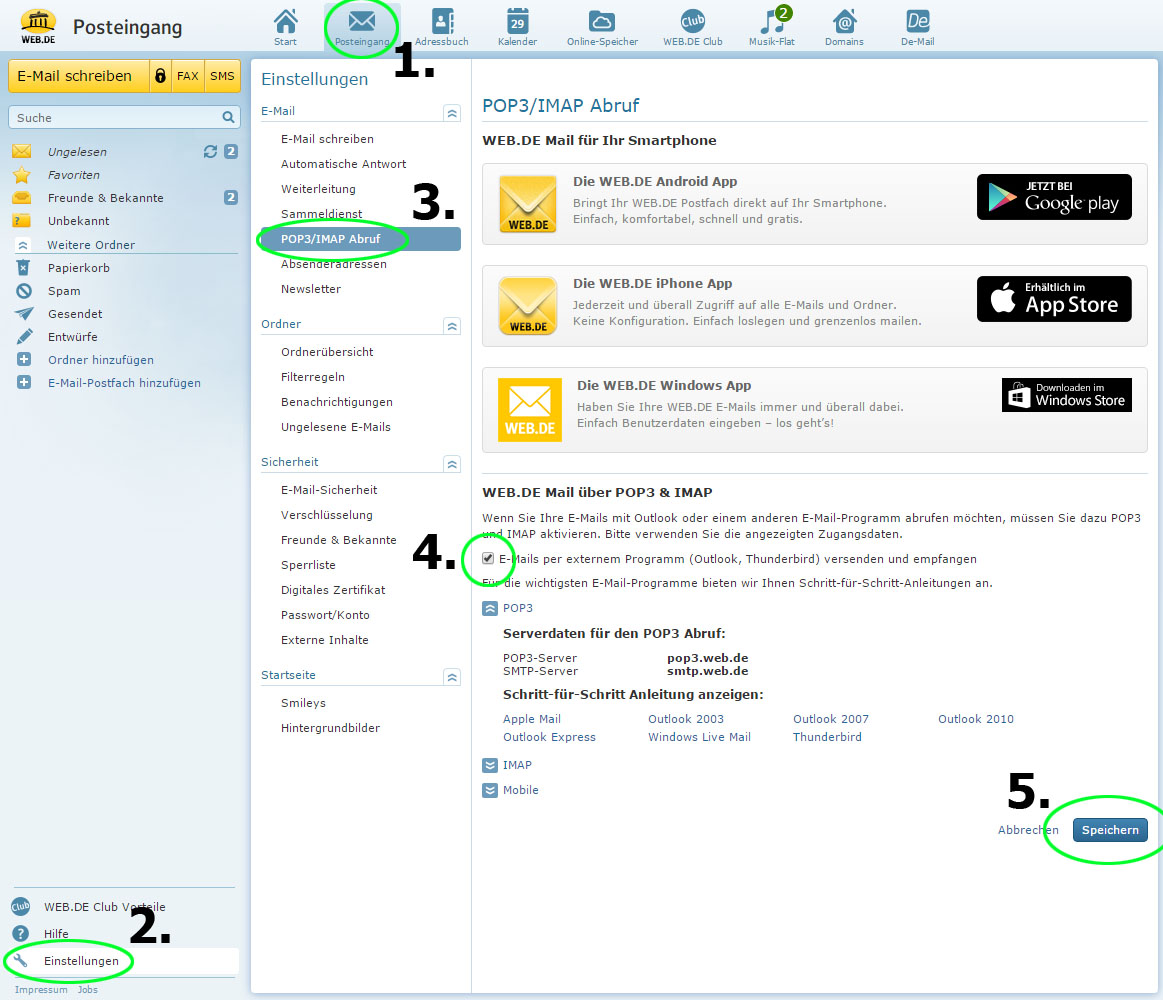The height and width of the screenshot is (1000, 1163).
Task: Click the search magnifier icon
Action: tap(228, 117)
